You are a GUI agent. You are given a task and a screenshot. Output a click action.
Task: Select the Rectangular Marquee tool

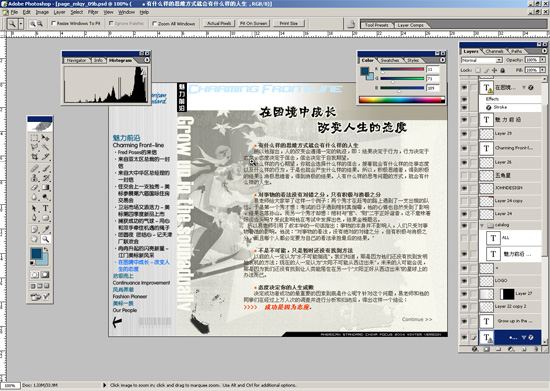(34, 138)
